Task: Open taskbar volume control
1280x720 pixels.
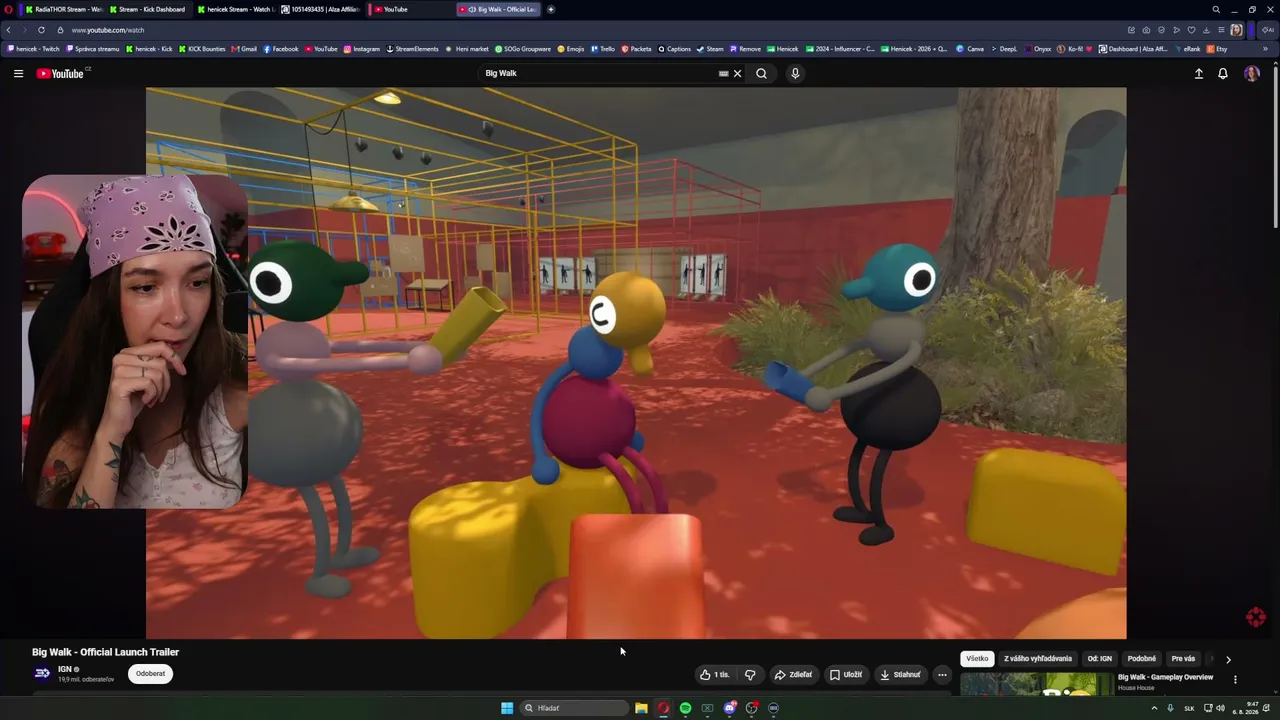Action: coord(1220,708)
